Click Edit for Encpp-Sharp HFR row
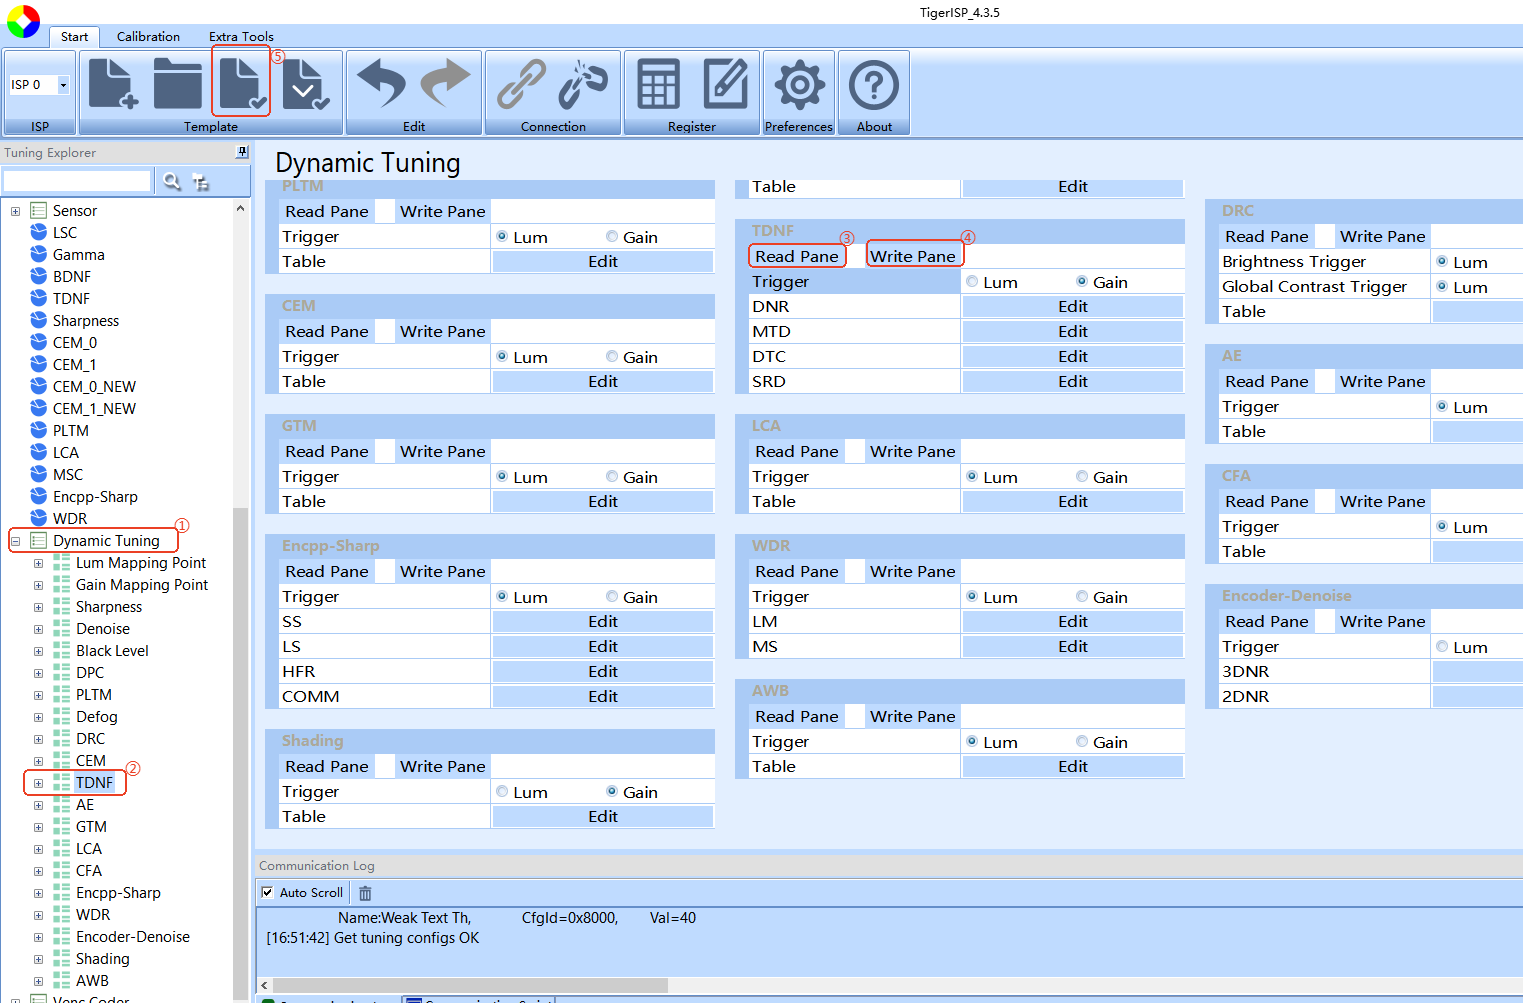Image resolution: width=1523 pixels, height=1003 pixels. tap(603, 671)
